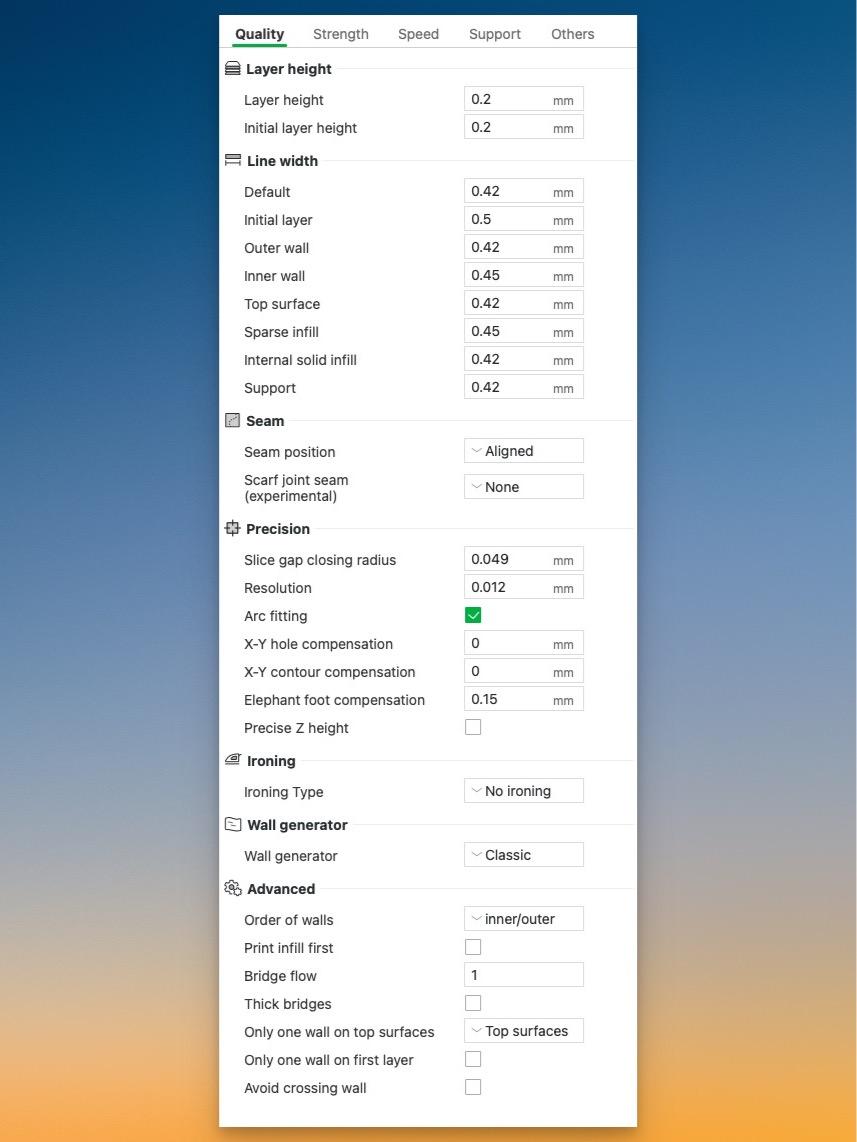Viewport: 857px width, 1142px height.
Task: Click the Ironing section icon
Action: (x=232, y=760)
